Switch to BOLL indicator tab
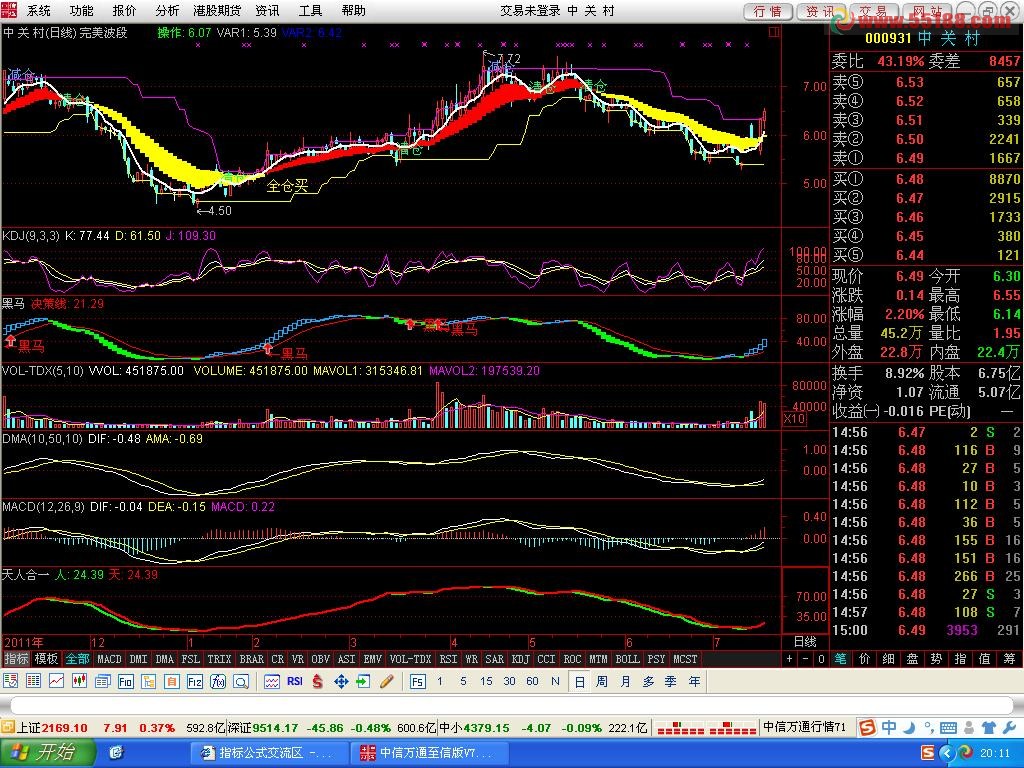This screenshot has height=768, width=1024. tap(628, 660)
